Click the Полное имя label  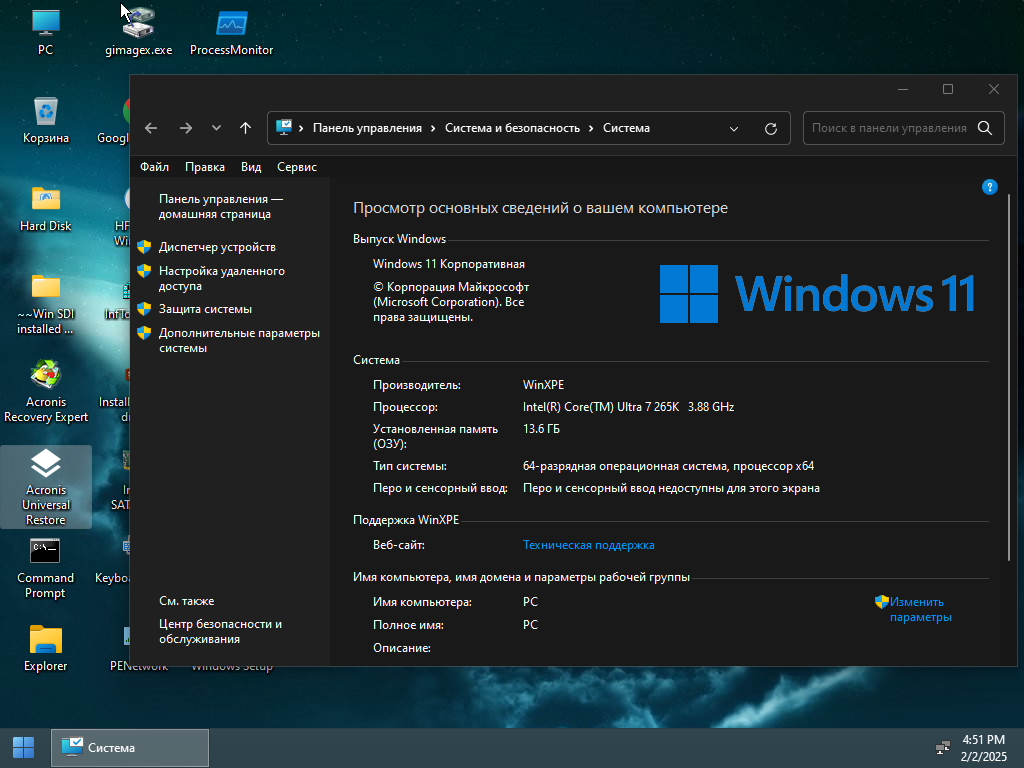(408, 625)
